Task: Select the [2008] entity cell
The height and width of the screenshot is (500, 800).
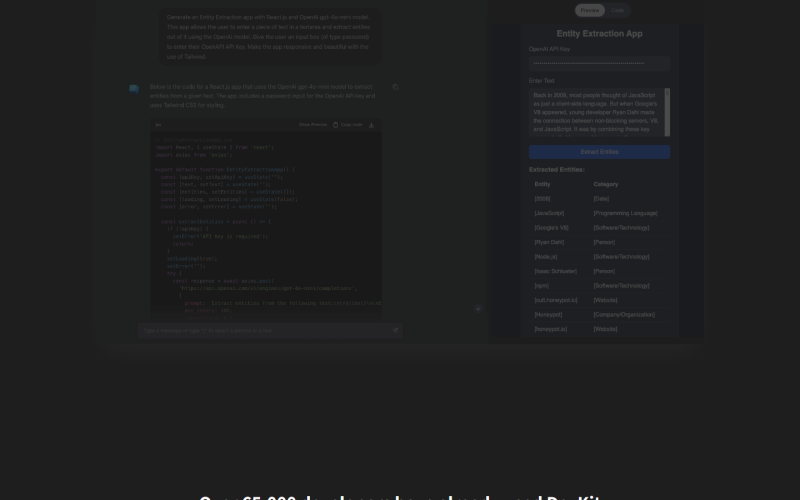Action: pos(542,199)
